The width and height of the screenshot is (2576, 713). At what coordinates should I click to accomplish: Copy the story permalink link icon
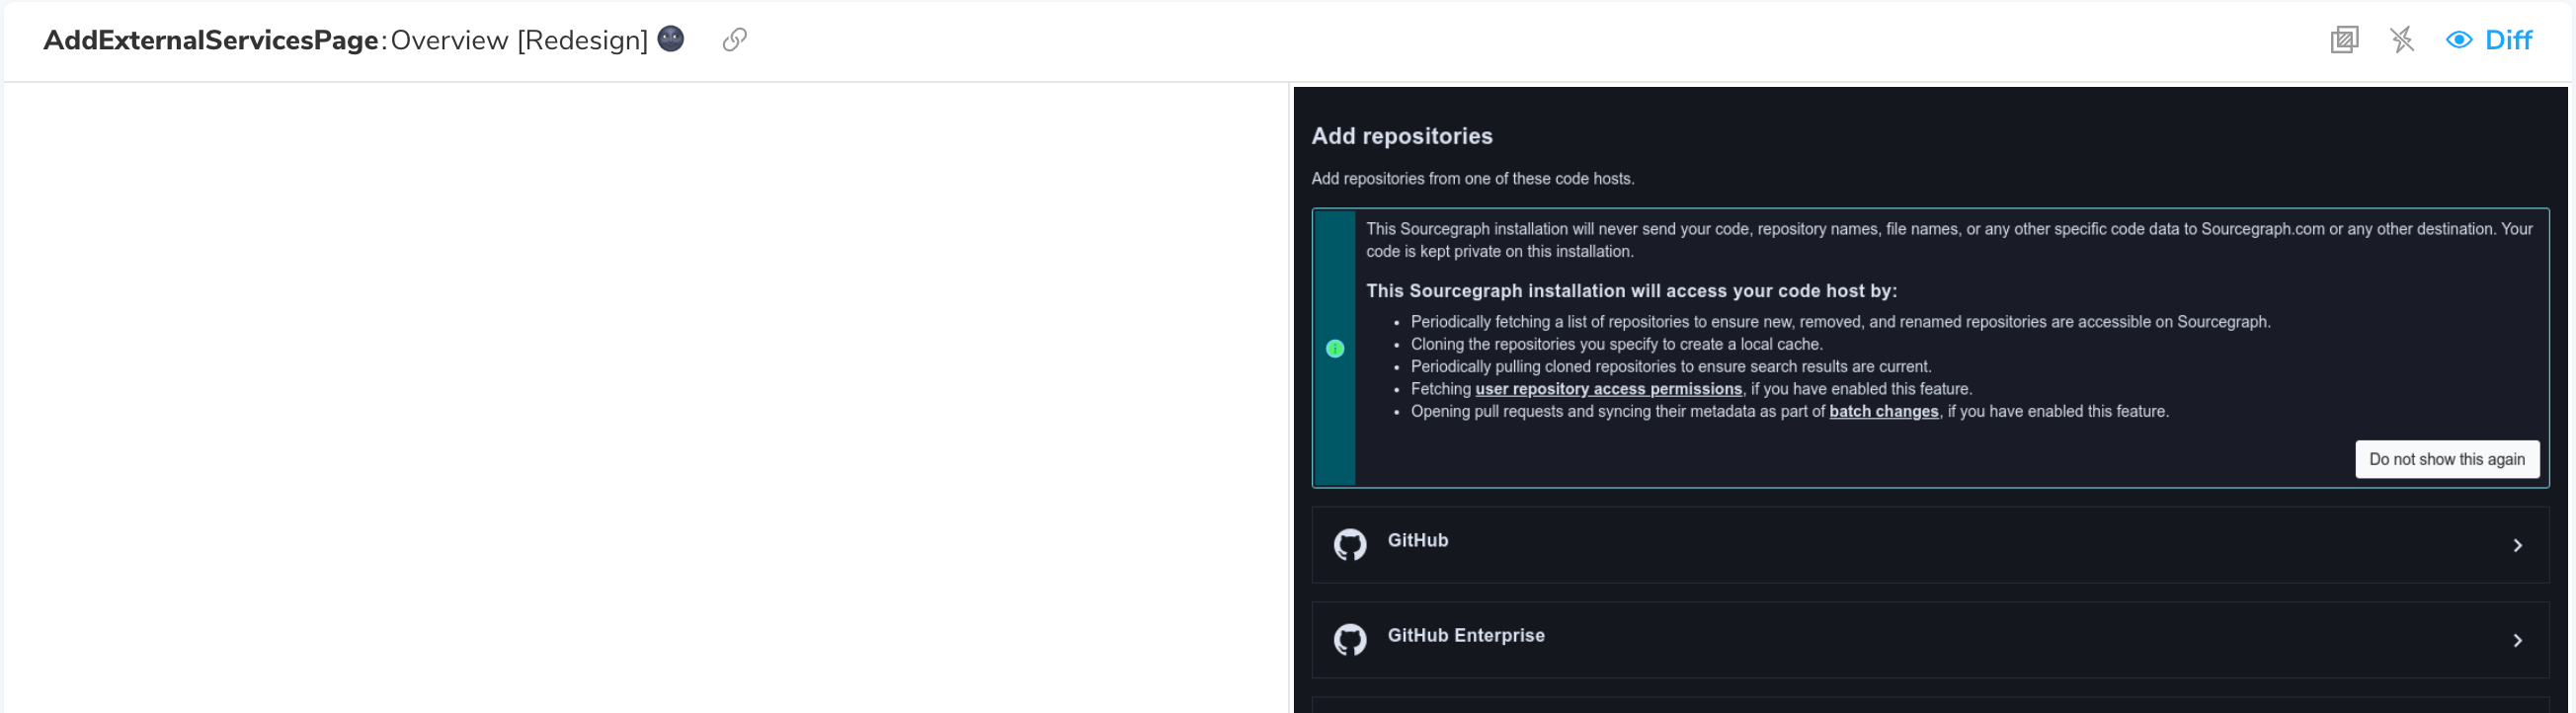point(734,39)
